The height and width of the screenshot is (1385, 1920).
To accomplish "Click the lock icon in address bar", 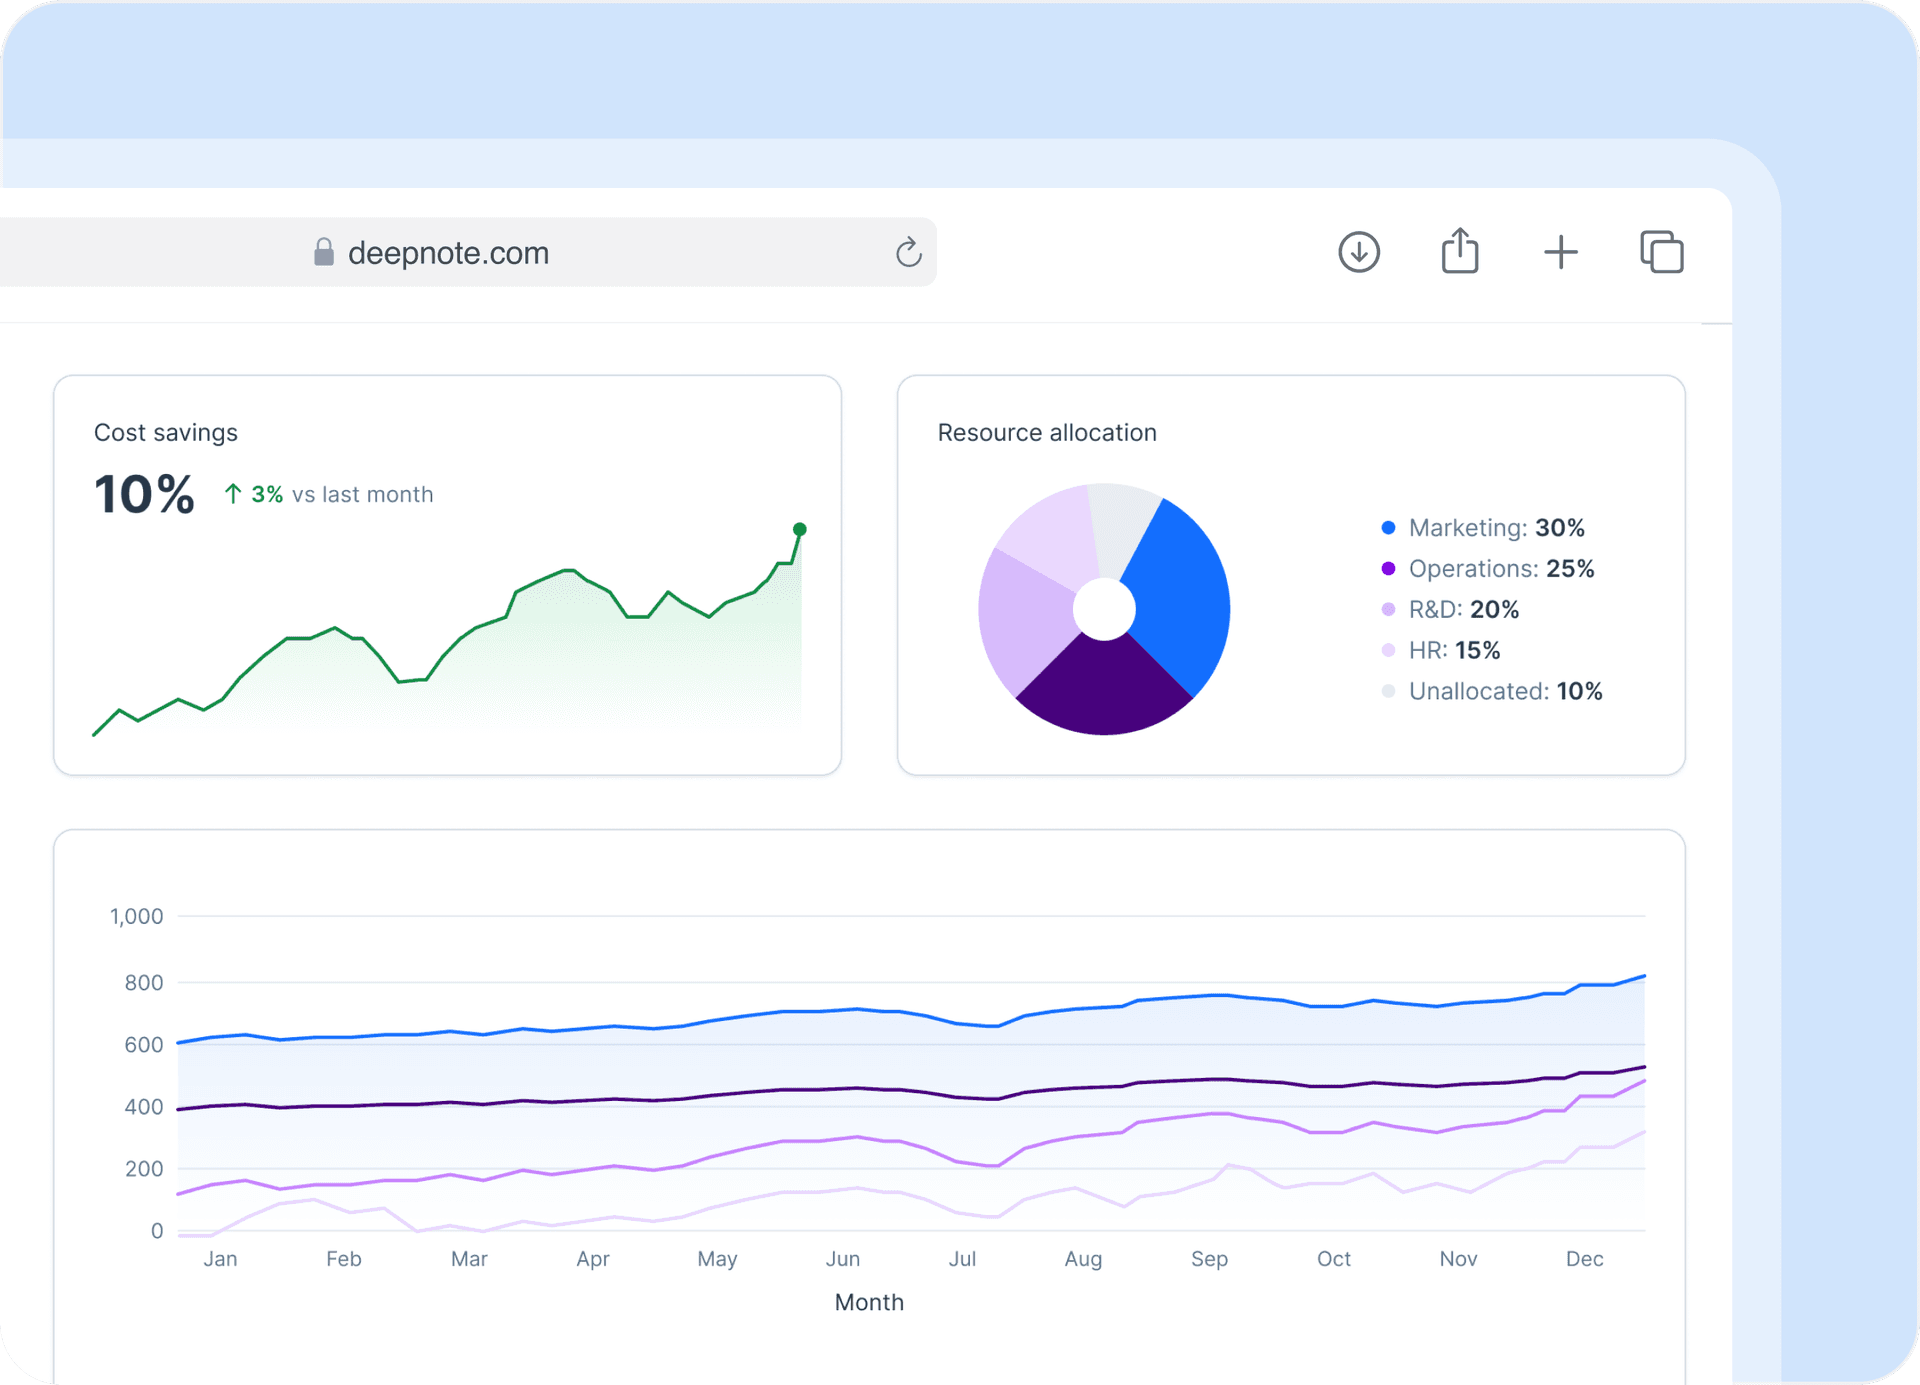I will tap(323, 252).
